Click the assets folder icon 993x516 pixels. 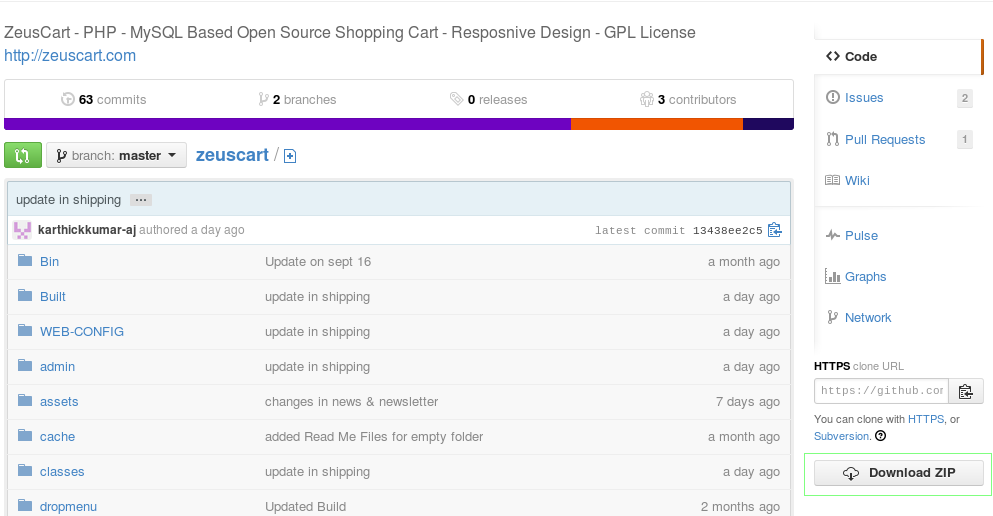click(25, 400)
